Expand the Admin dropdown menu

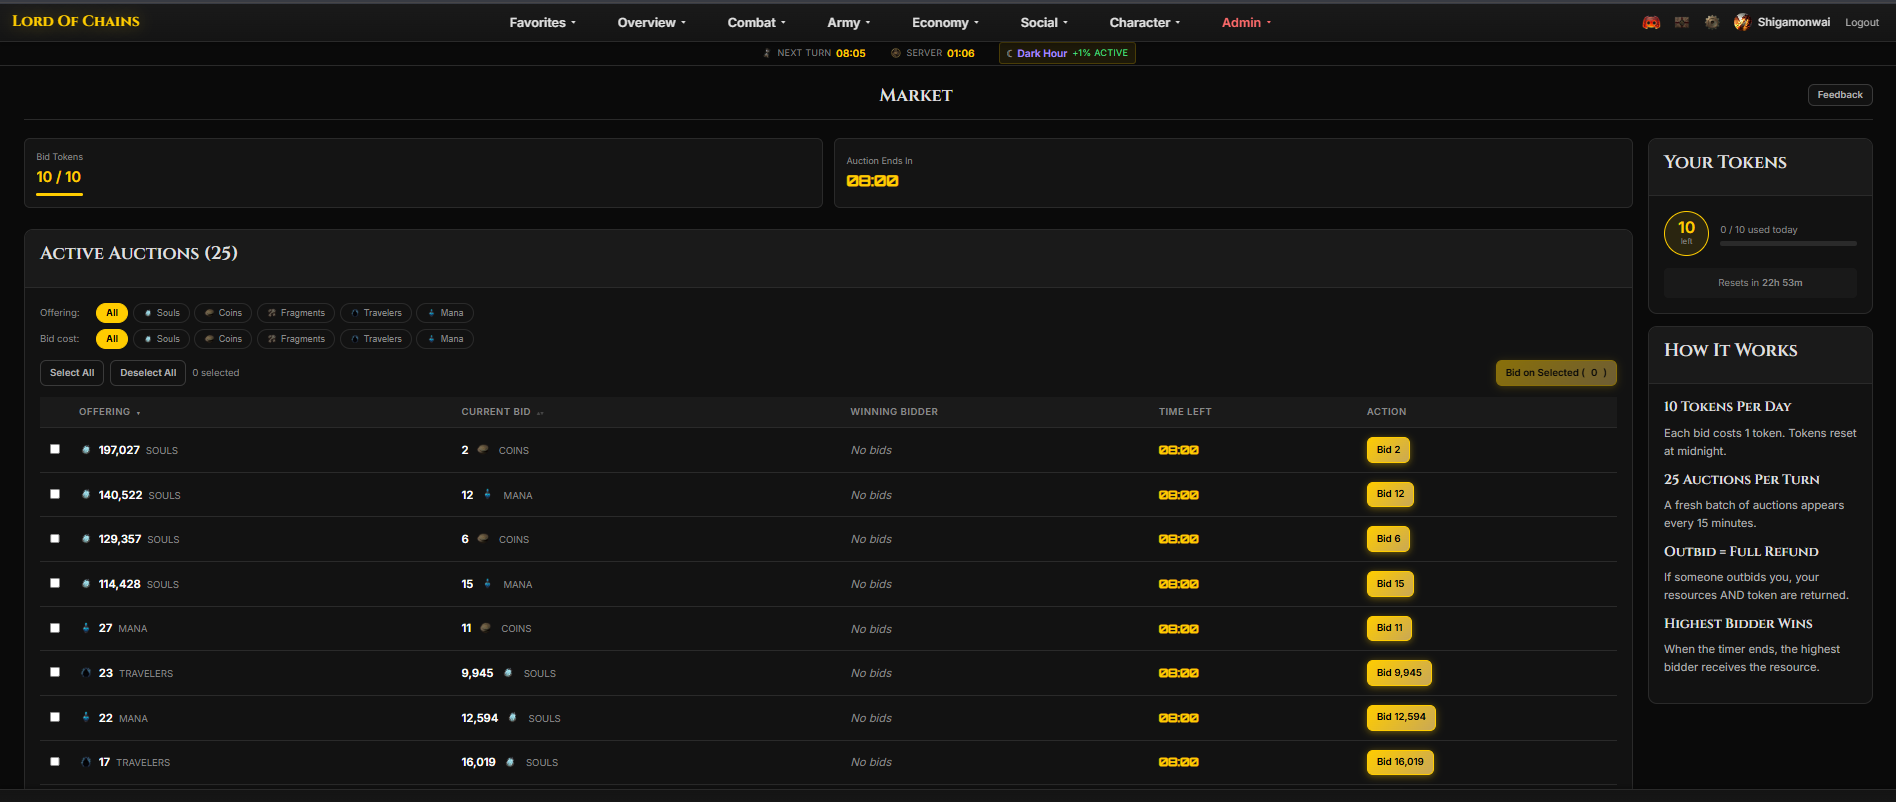pyautogui.click(x=1246, y=22)
